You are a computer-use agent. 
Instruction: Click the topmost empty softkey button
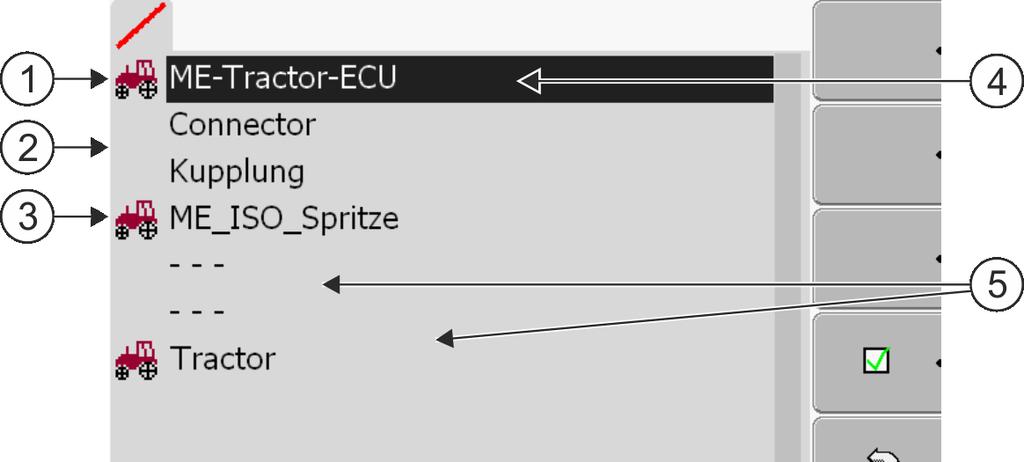click(876, 50)
